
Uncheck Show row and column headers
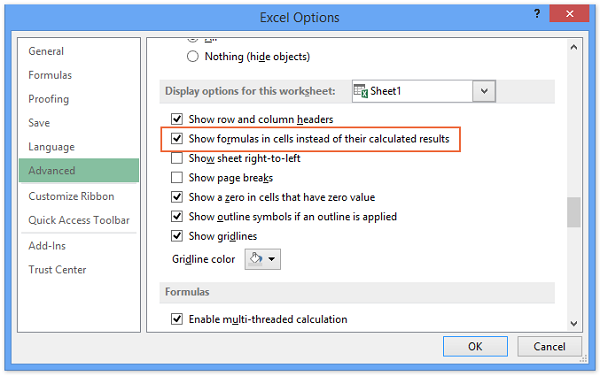tap(177, 119)
